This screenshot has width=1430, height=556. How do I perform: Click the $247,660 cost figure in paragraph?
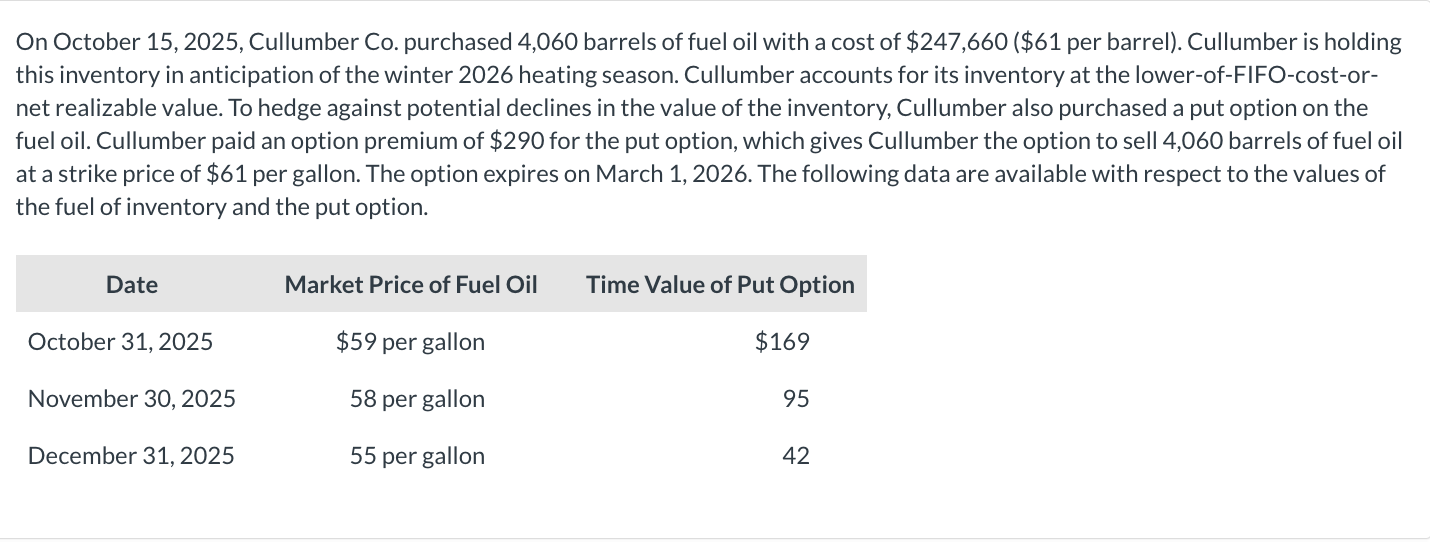pos(948,42)
